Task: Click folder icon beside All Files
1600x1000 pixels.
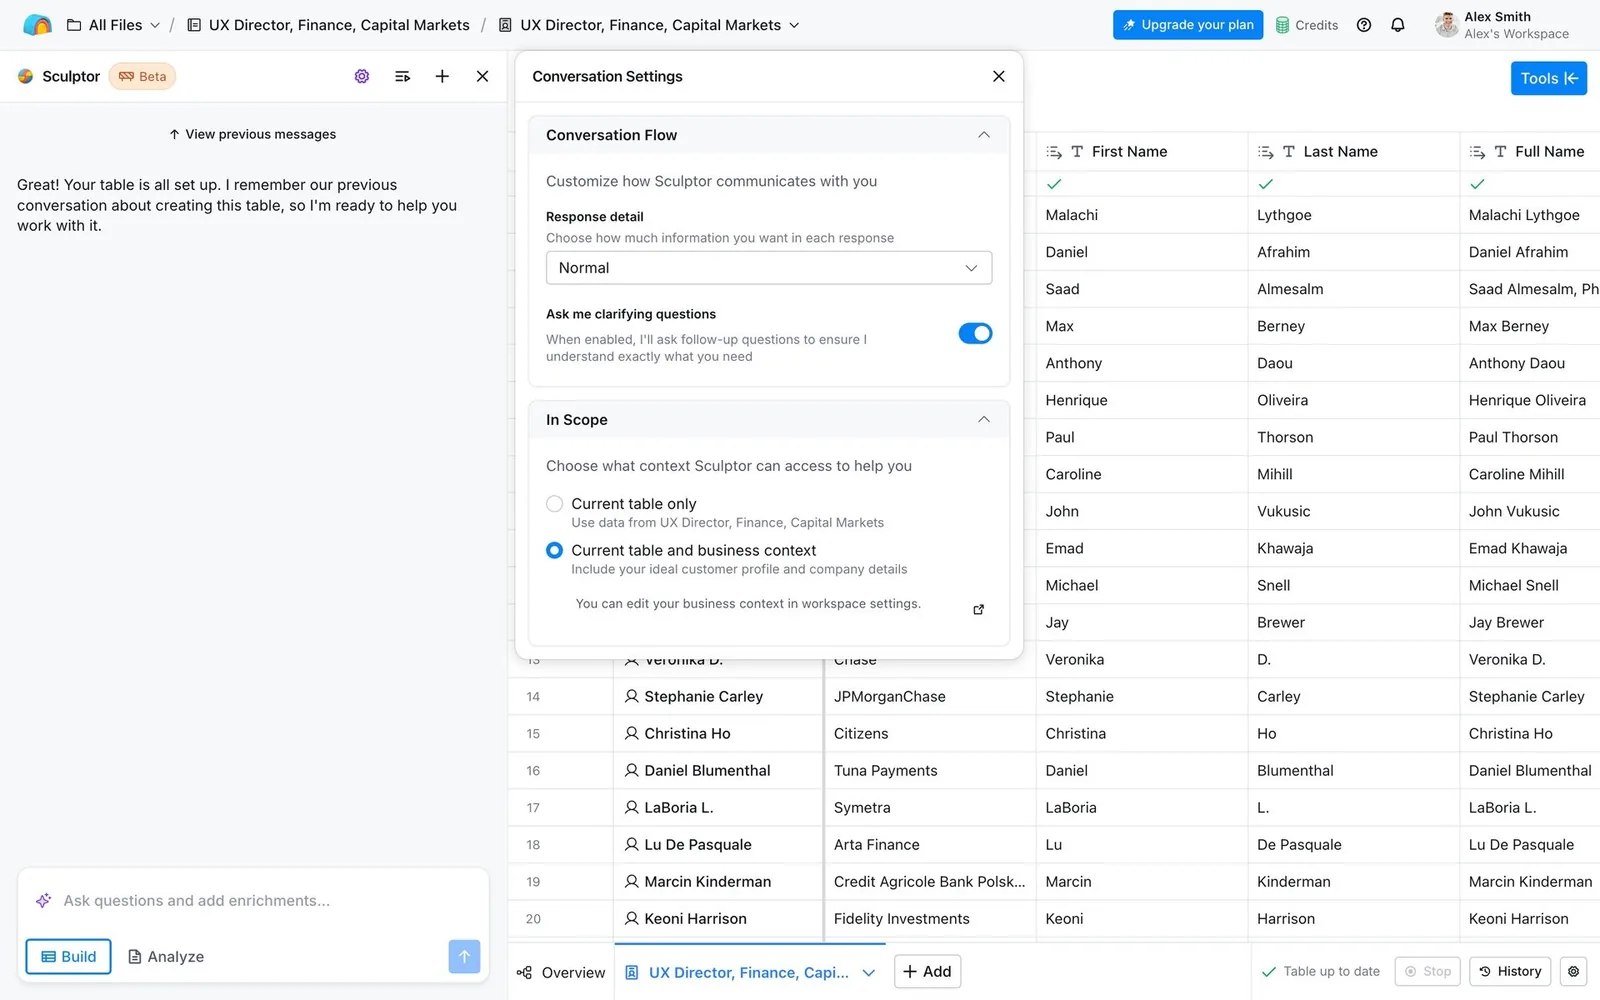Action: [74, 25]
